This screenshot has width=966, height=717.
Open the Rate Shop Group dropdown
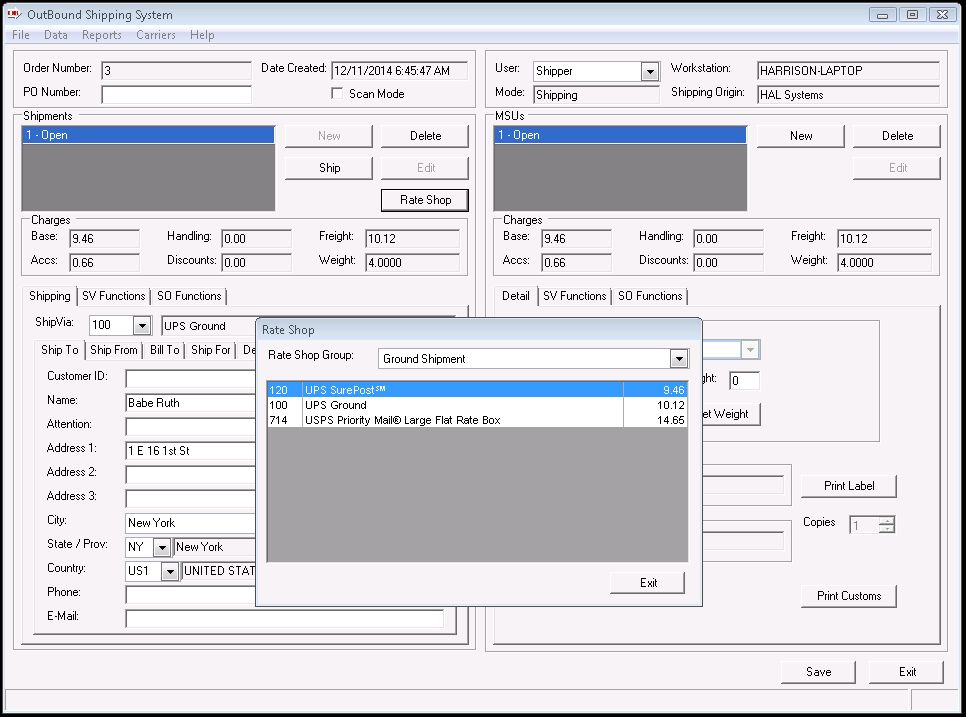[678, 358]
